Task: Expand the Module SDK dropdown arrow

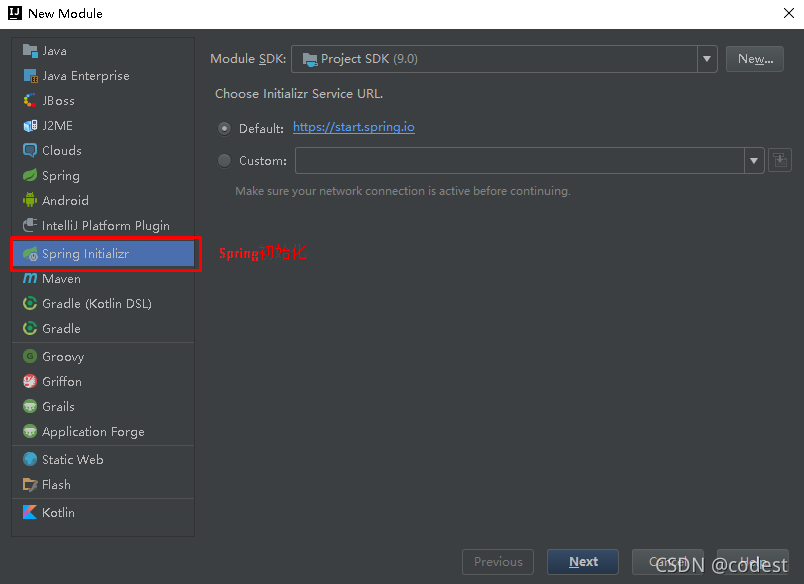Action: tap(707, 59)
